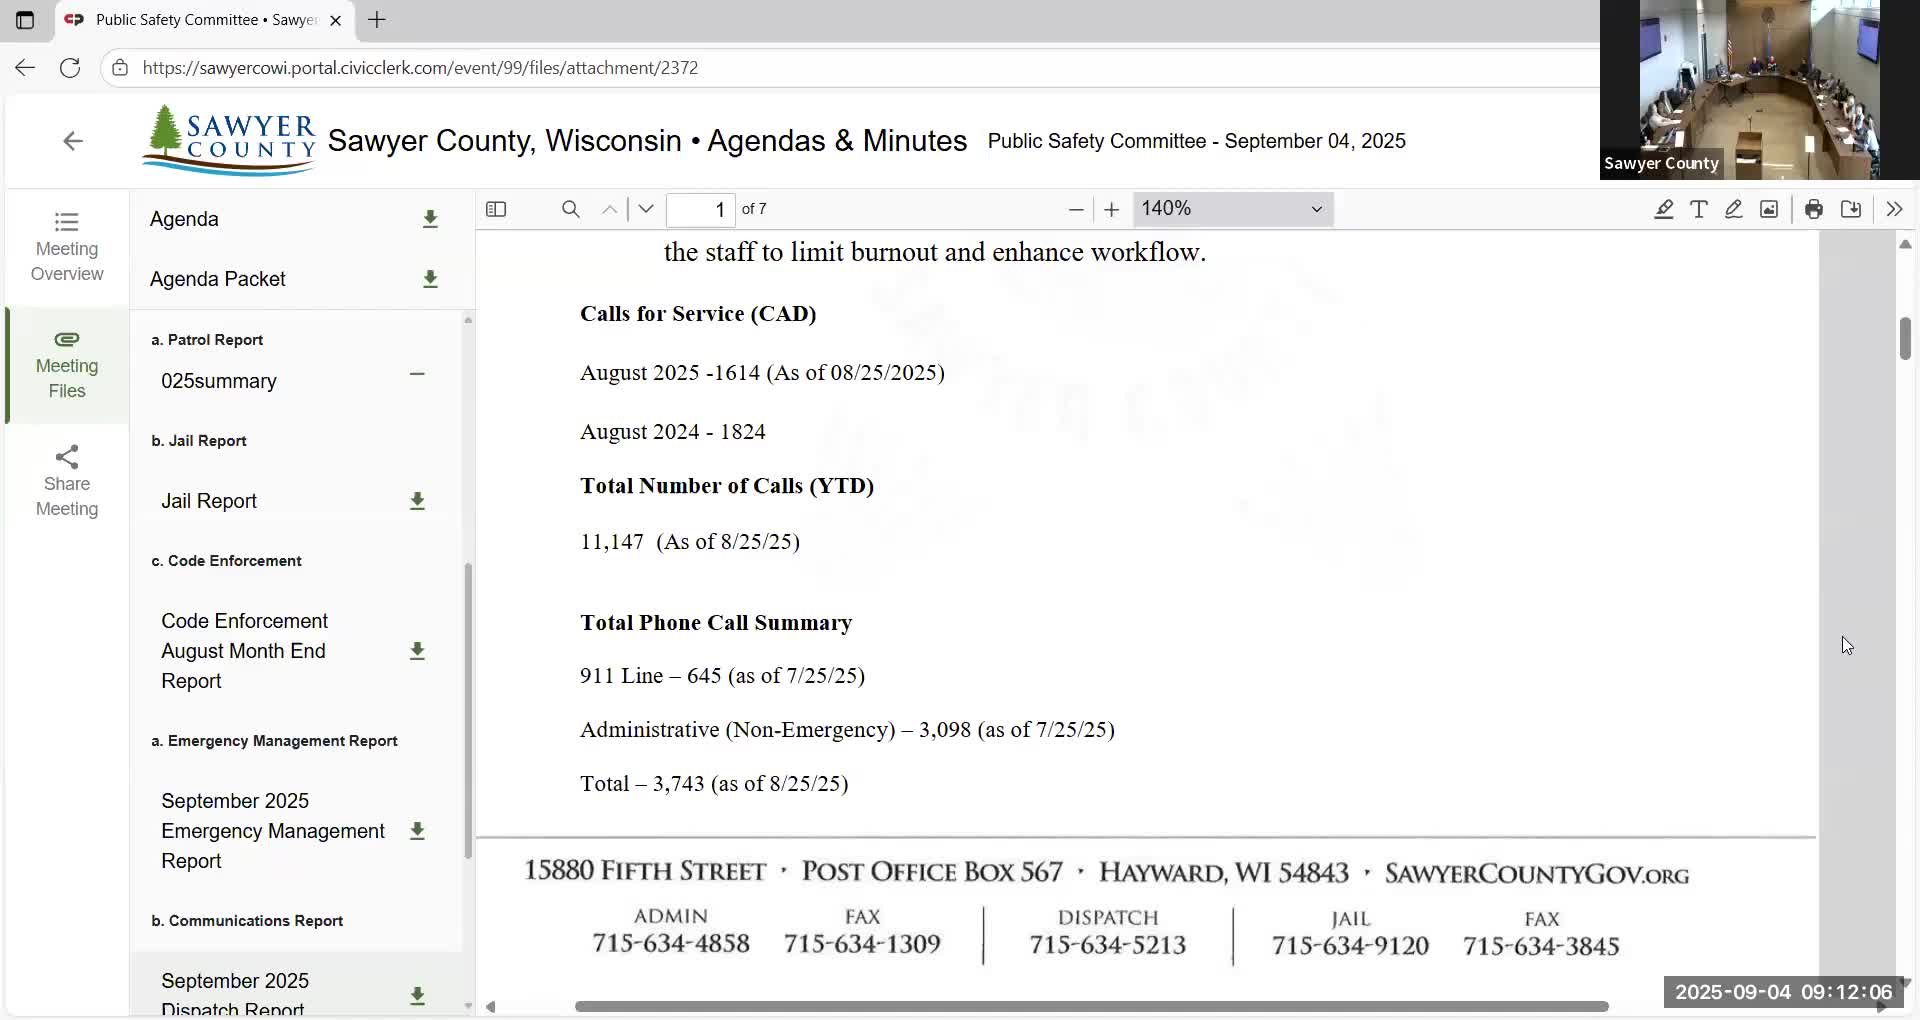The height and width of the screenshot is (1020, 1920).
Task: Open the 025summary file
Action: [219, 381]
